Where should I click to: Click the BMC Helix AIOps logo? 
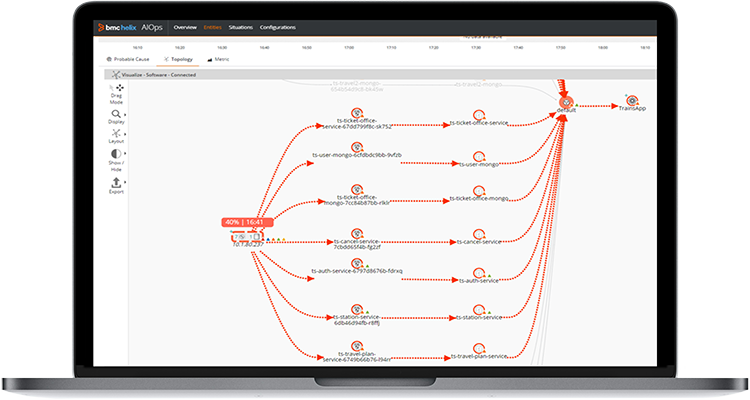[130, 28]
